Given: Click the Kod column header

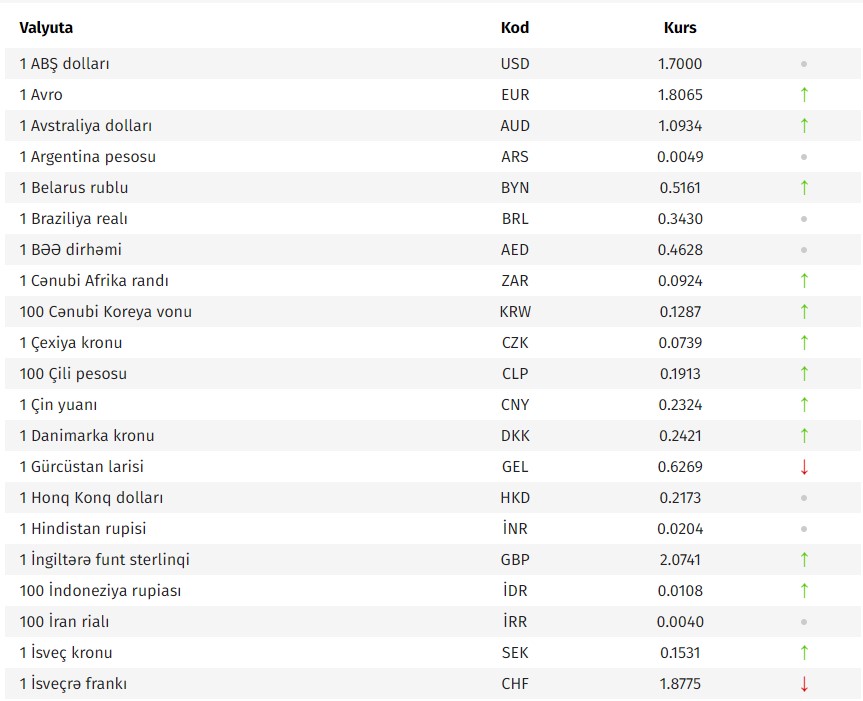Looking at the screenshot, I should pyautogui.click(x=515, y=28).
